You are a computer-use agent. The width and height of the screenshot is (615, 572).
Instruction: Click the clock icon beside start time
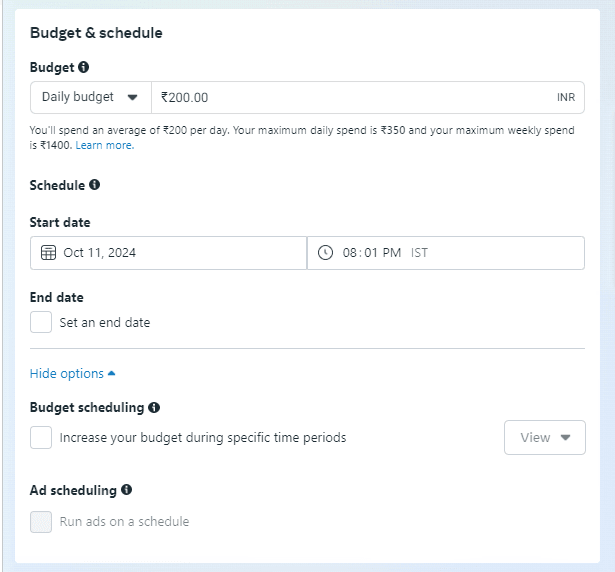(x=325, y=253)
